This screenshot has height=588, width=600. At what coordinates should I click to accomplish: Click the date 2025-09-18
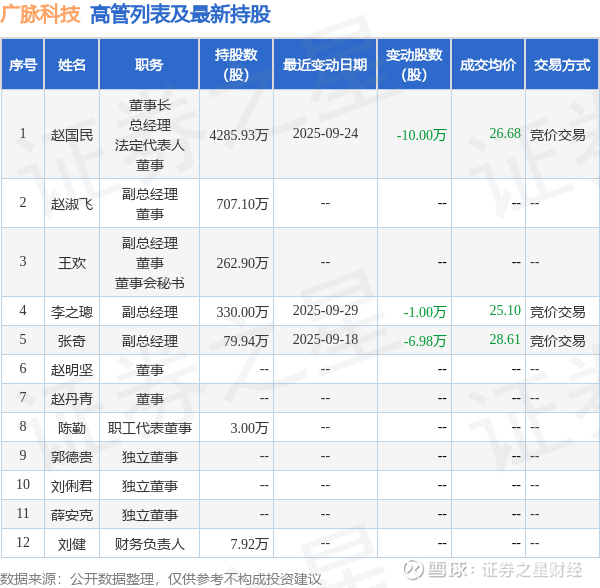coord(325,339)
